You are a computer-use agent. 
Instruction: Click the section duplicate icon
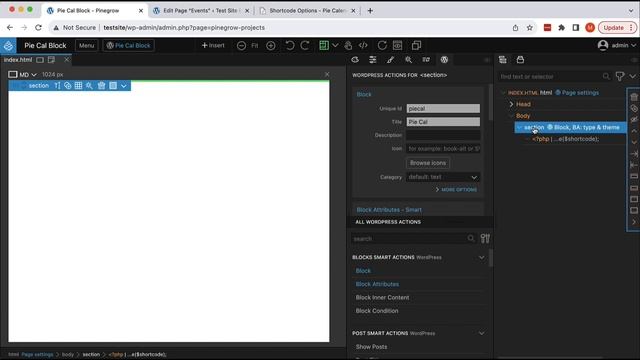point(68,85)
